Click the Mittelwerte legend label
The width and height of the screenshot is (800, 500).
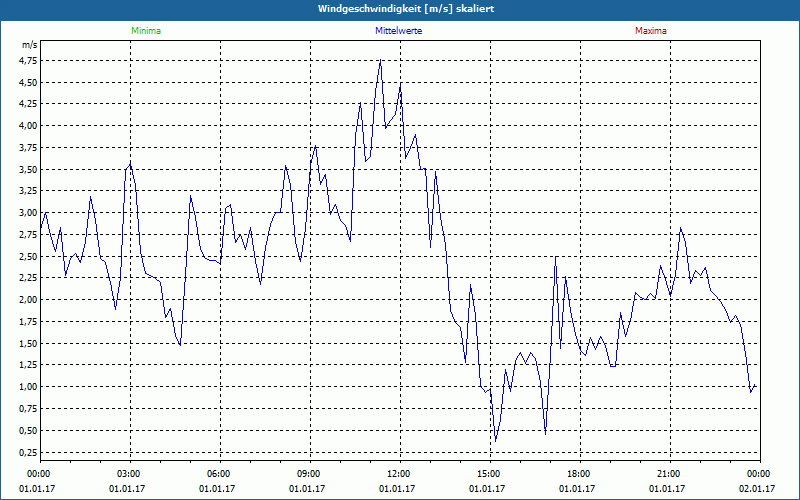[398, 31]
